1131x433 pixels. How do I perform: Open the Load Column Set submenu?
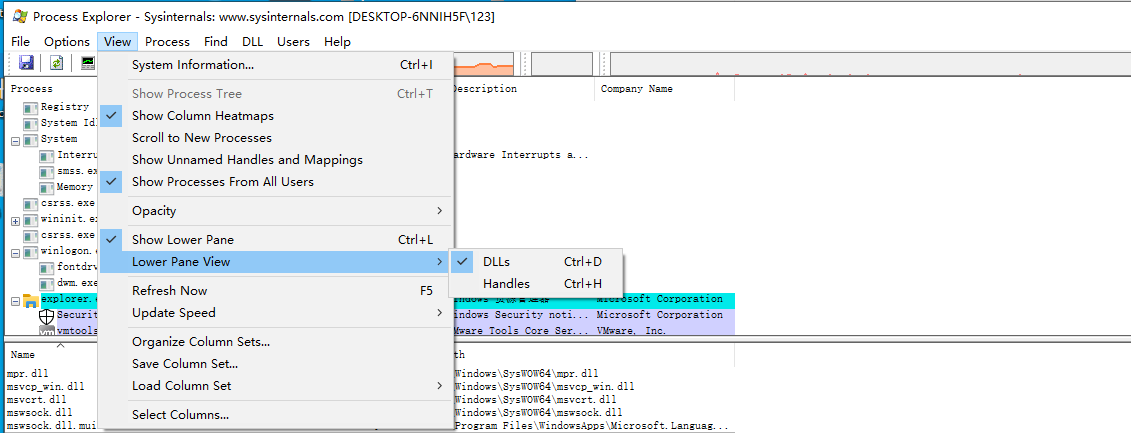coord(276,386)
